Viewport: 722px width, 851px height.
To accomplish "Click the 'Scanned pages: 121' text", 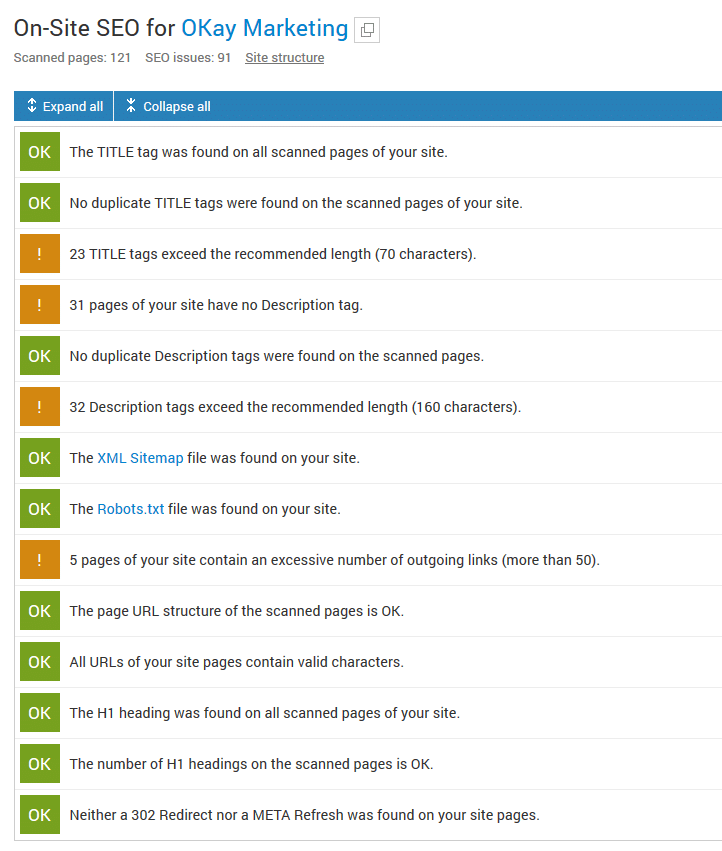I will [x=72, y=58].
